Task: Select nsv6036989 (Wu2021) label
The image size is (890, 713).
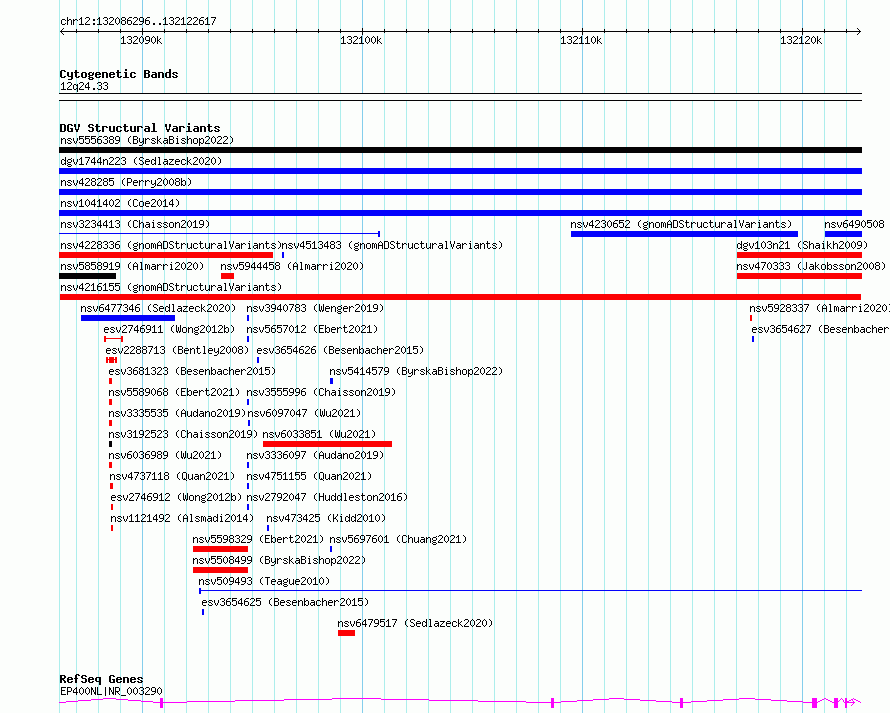Action: pos(165,455)
